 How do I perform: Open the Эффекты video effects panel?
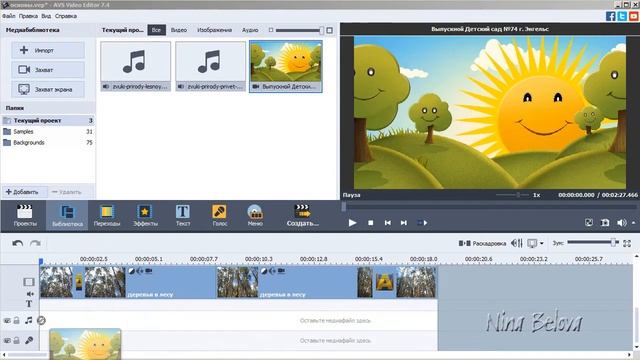click(x=145, y=216)
